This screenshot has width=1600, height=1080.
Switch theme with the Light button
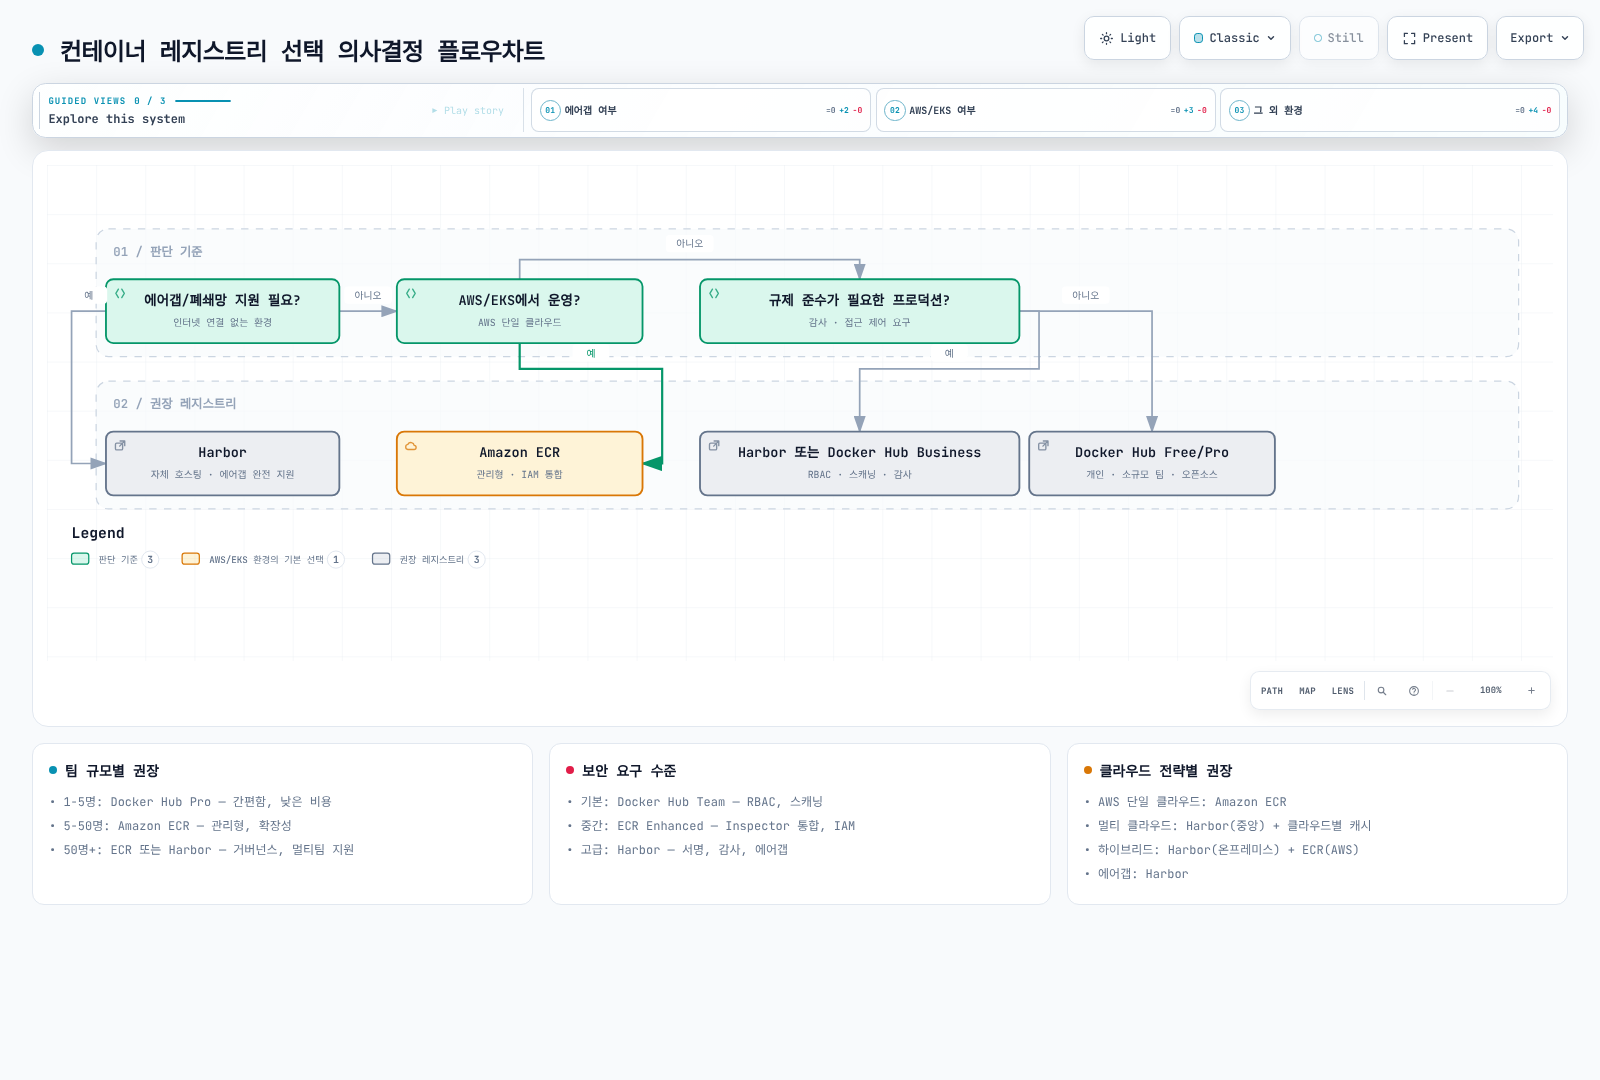(1127, 38)
